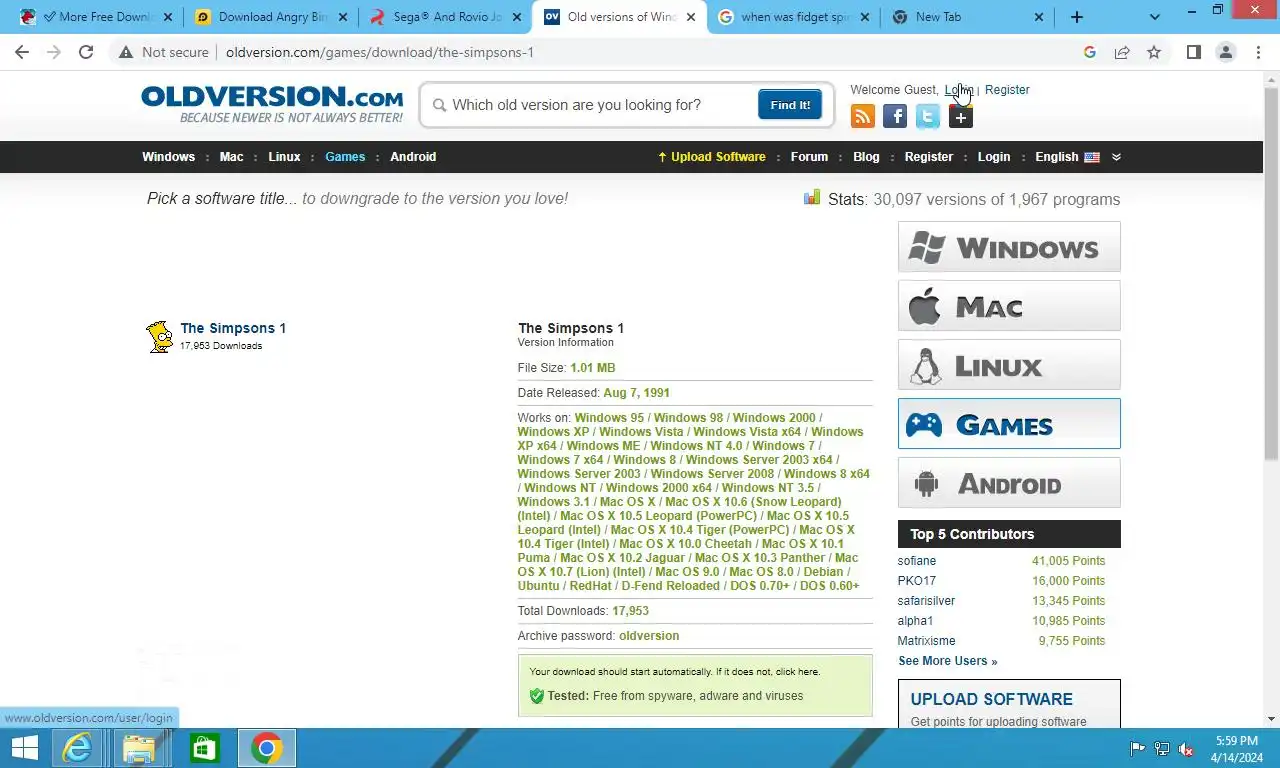
Task: Click Upload Software in nav bar
Action: coord(711,157)
